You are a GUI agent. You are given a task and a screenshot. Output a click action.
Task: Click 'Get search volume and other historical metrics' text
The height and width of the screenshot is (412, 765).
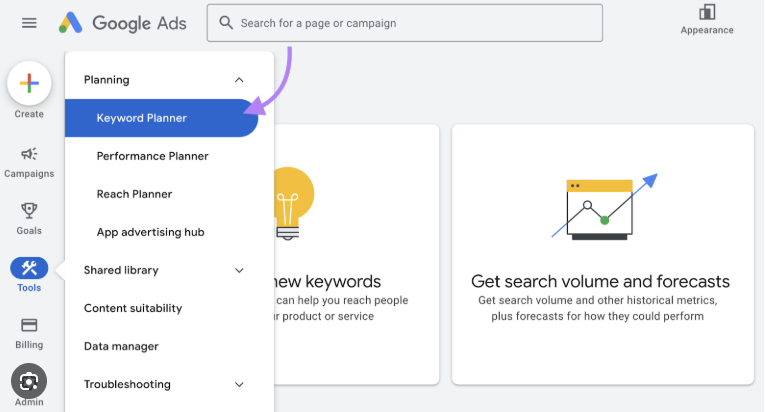pos(598,300)
